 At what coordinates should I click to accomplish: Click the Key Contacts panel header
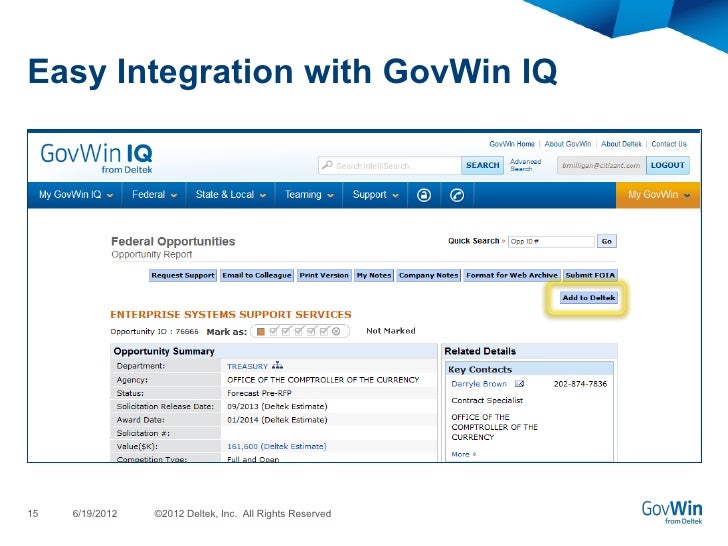pos(529,370)
